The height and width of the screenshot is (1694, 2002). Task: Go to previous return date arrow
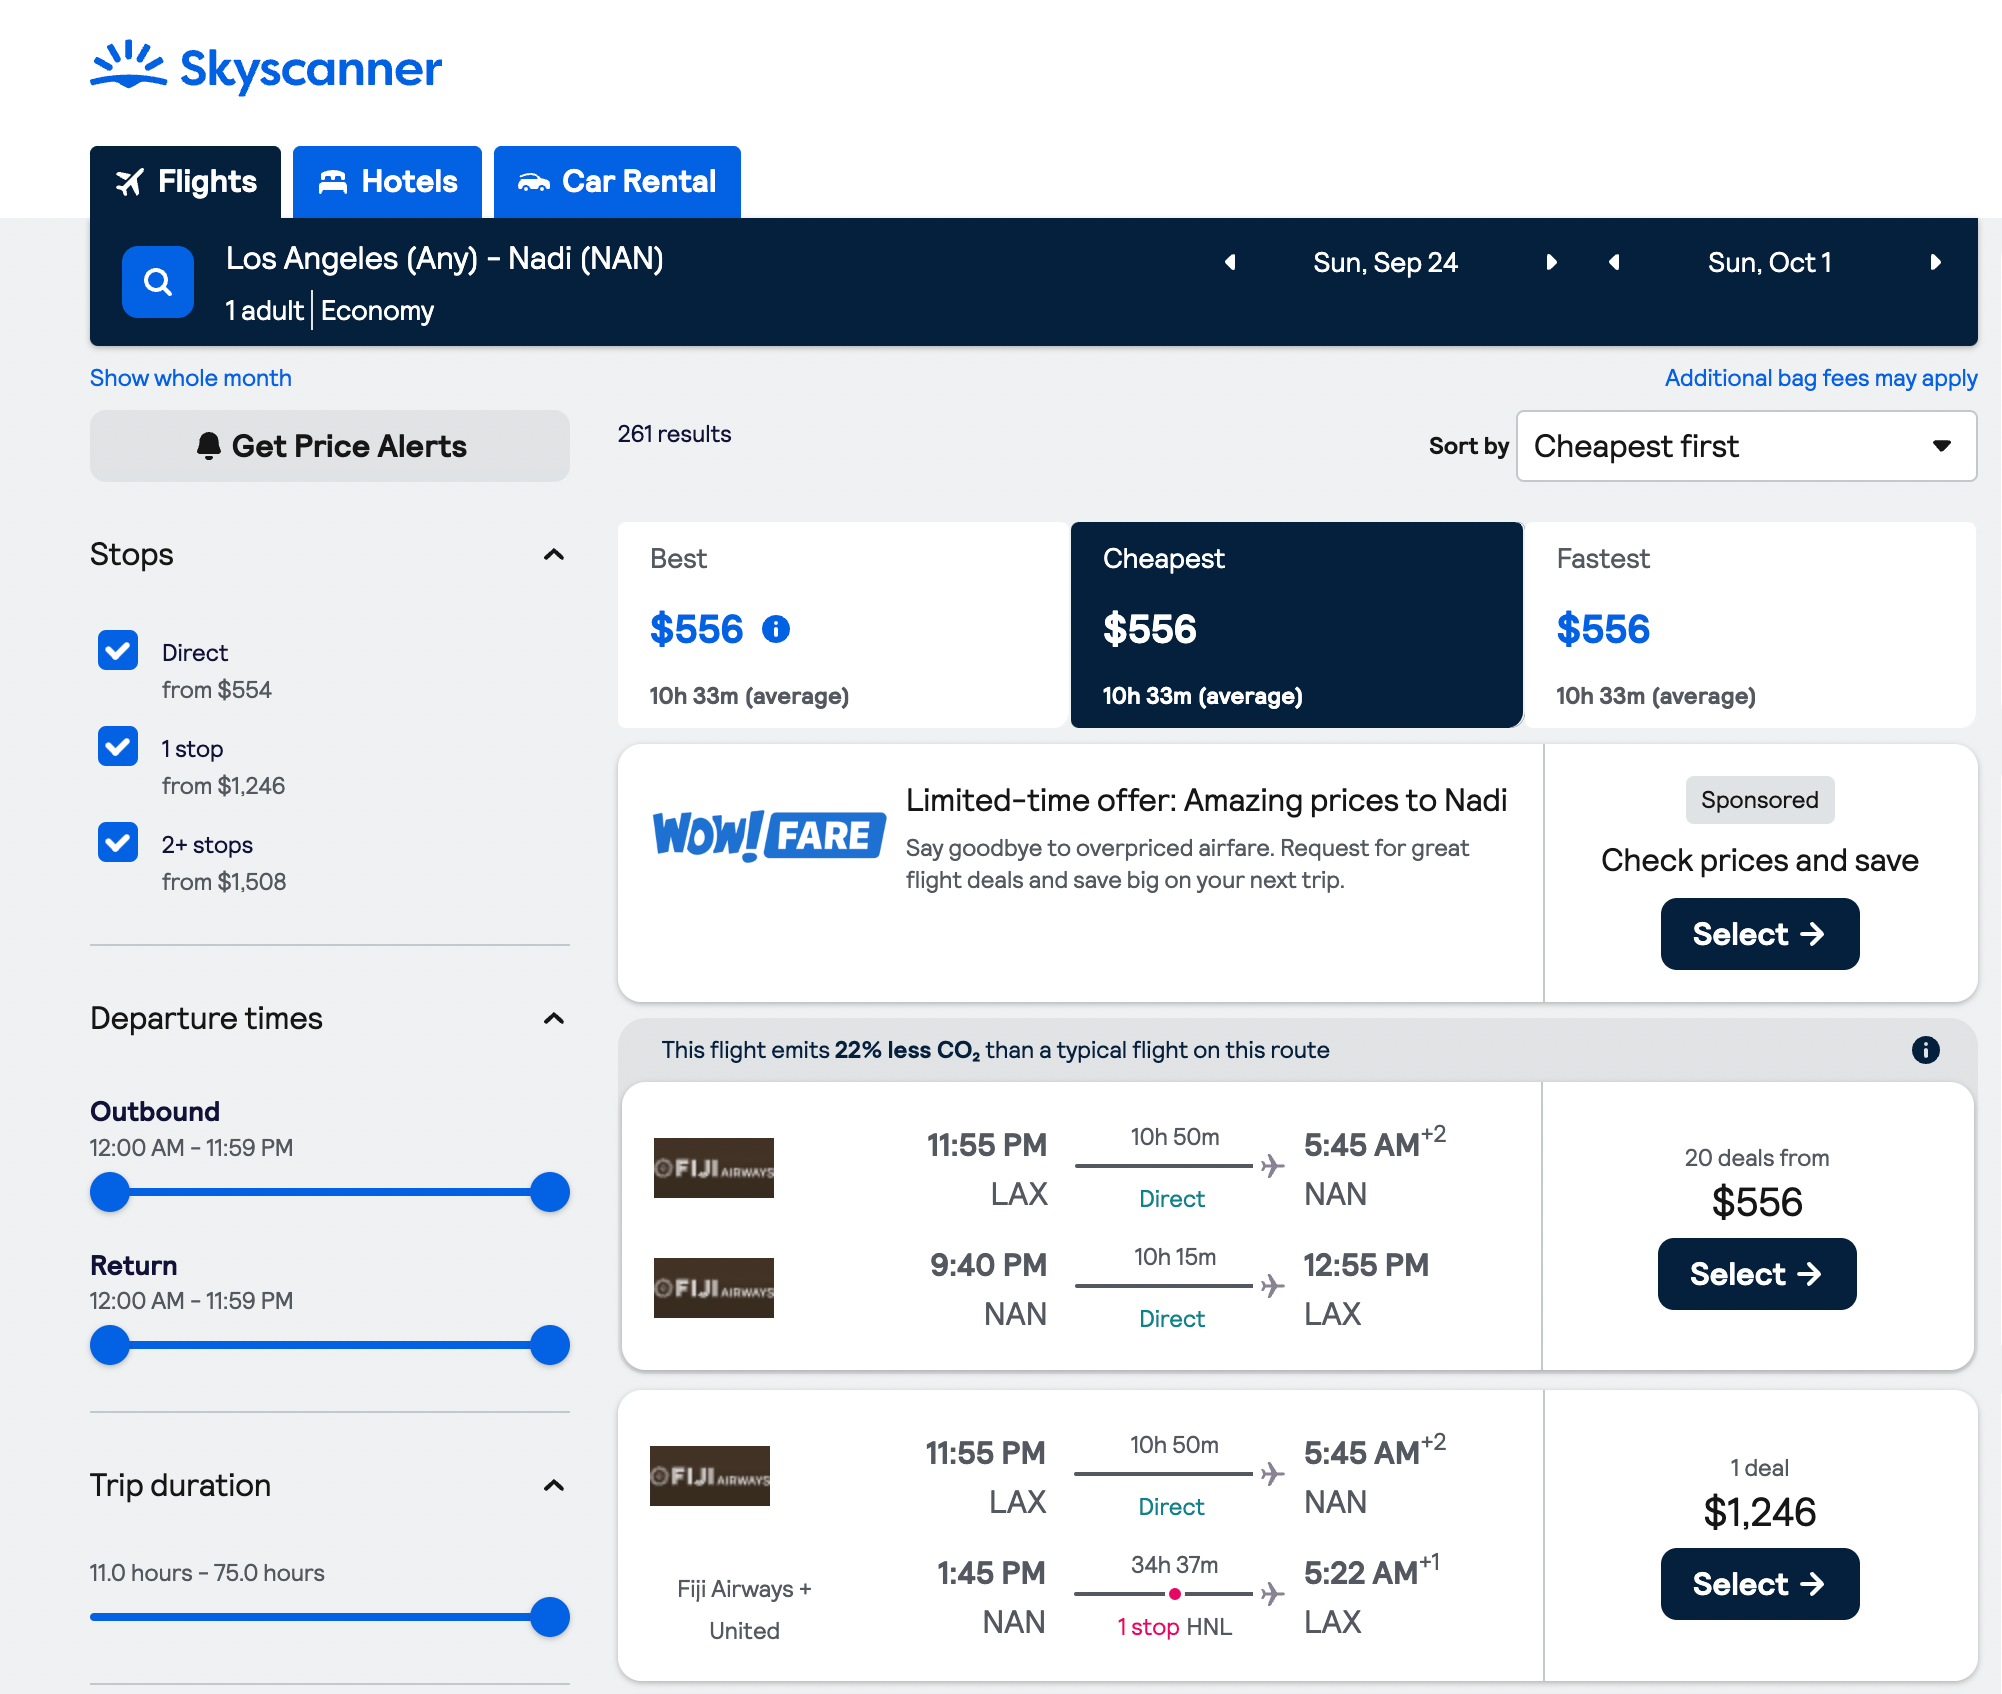[x=1614, y=262]
